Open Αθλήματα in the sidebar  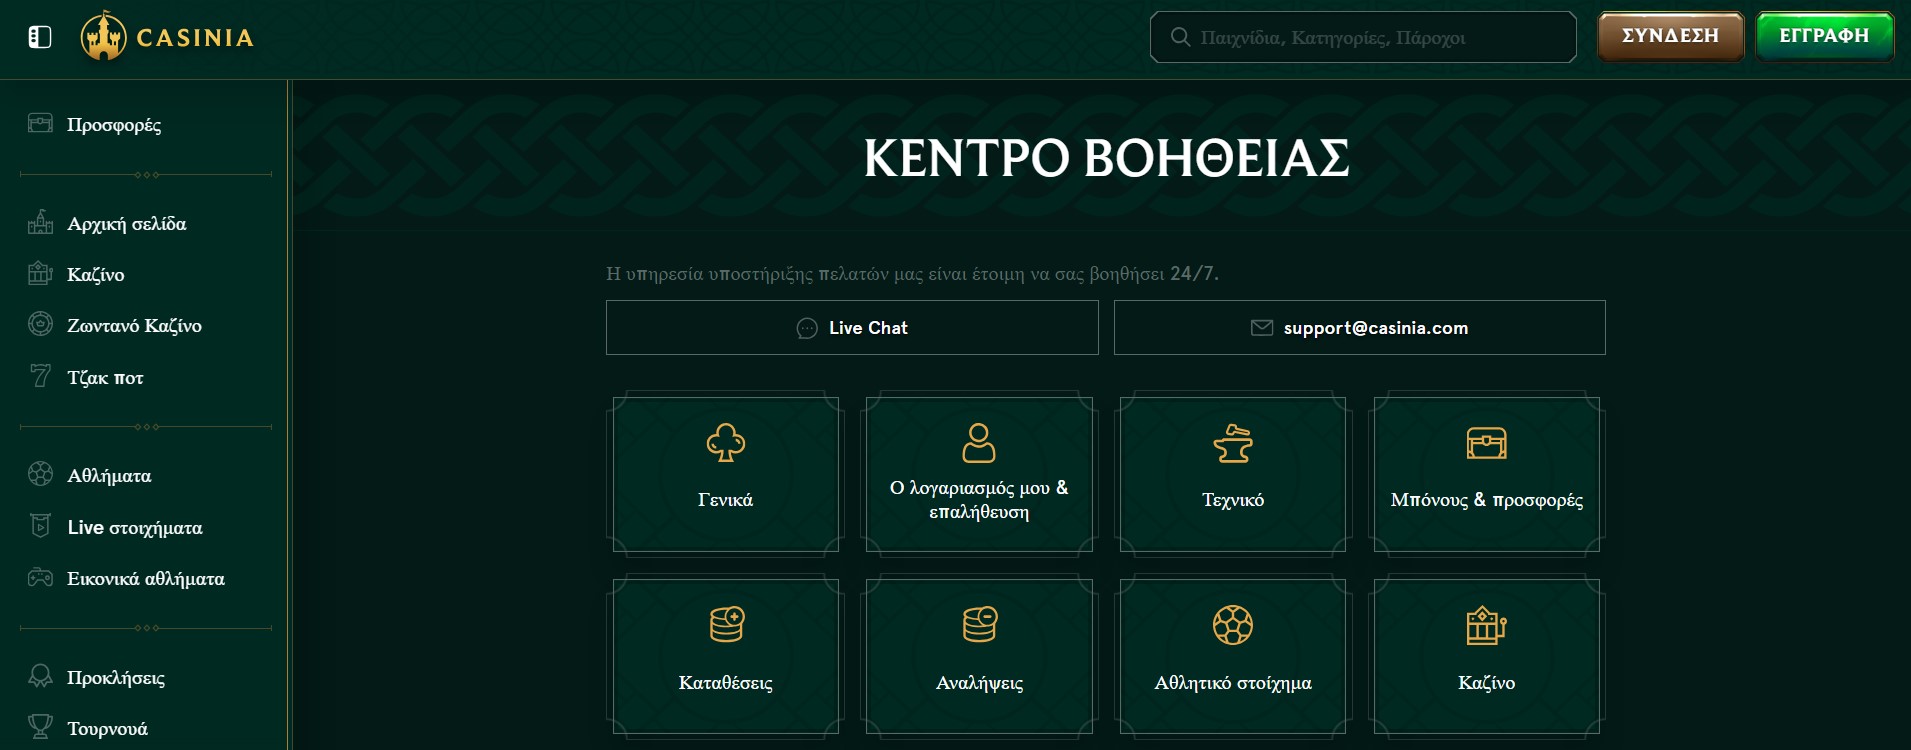pyautogui.click(x=109, y=476)
